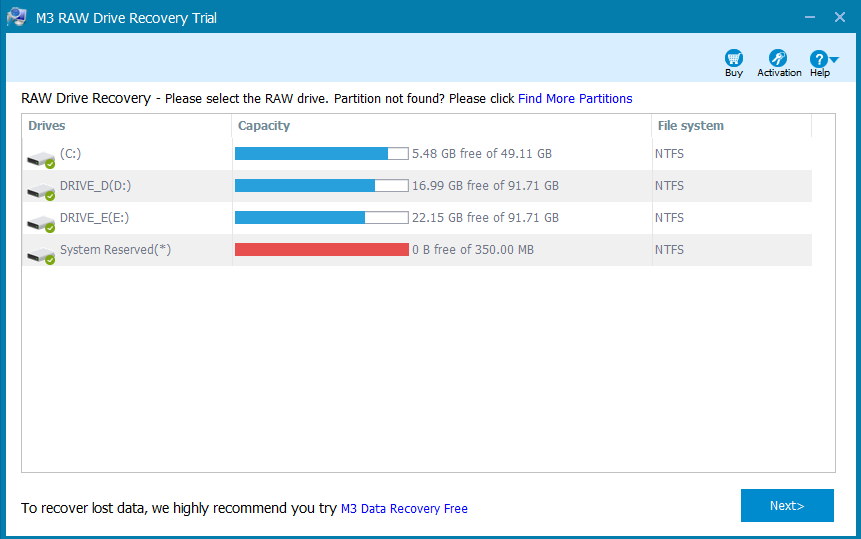Viewport: 861px width, 539px height.
Task: Select the DRIVE_D(D:) drive icon
Action: [41, 191]
